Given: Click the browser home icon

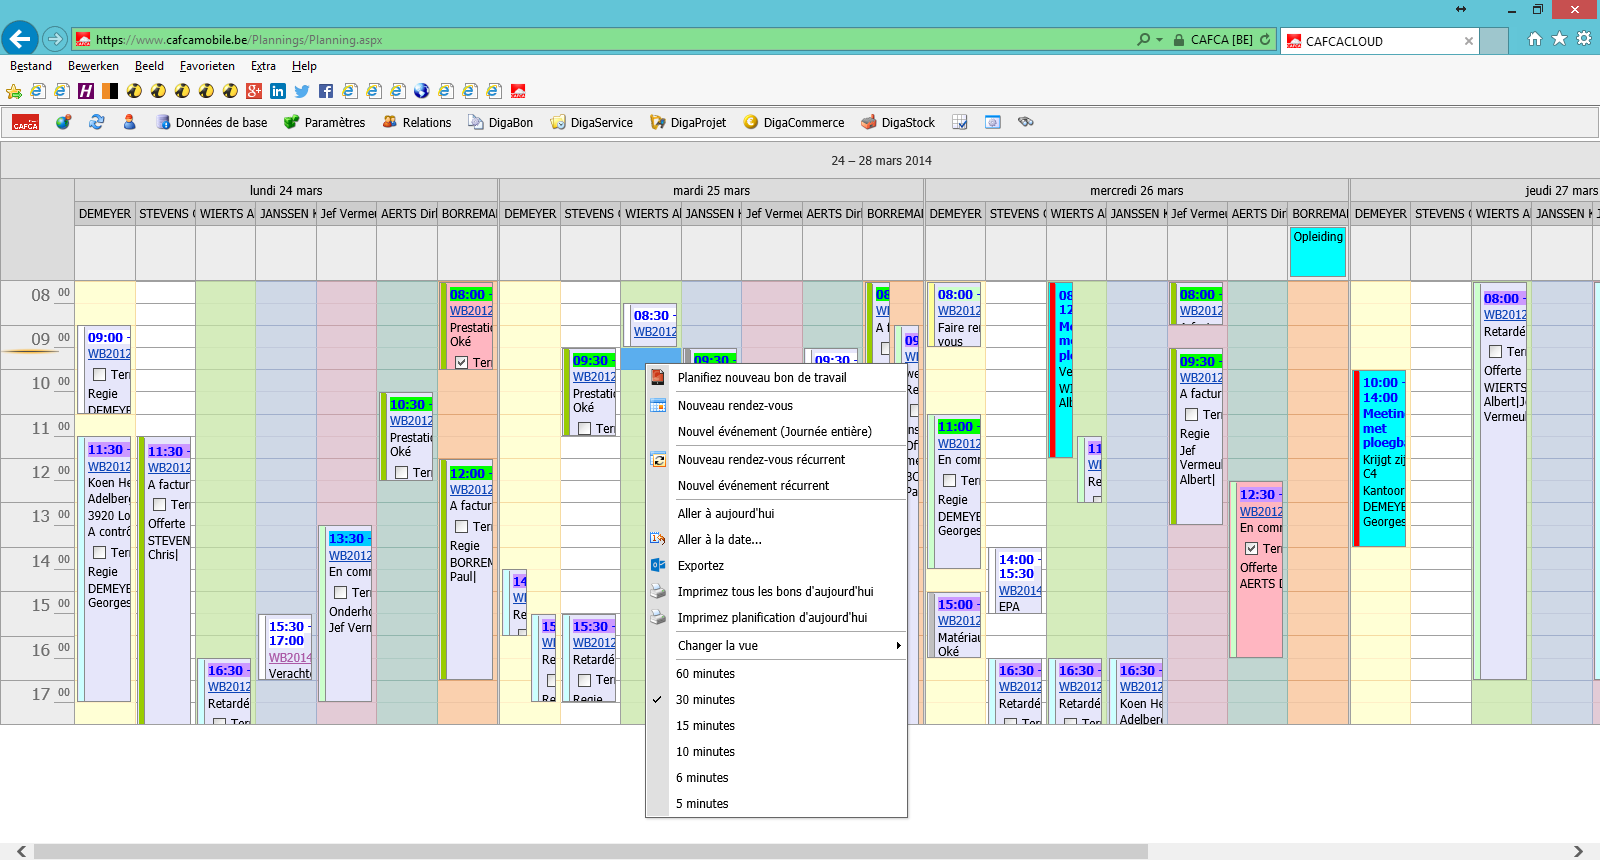Looking at the screenshot, I should point(1535,39).
